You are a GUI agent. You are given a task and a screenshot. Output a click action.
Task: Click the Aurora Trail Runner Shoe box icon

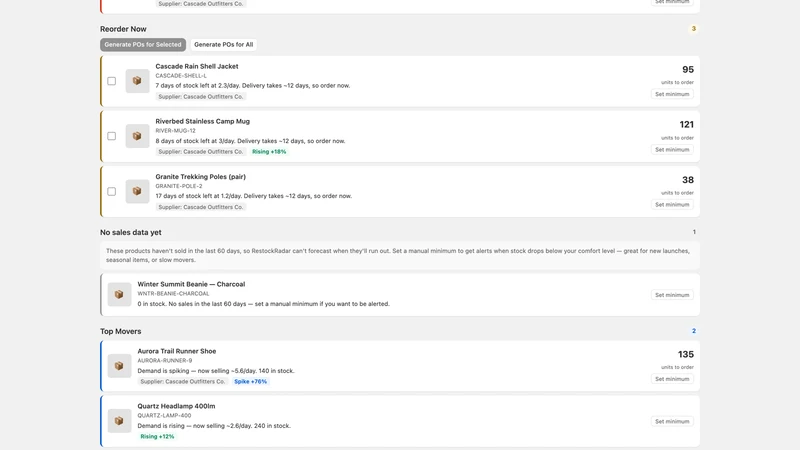click(119, 366)
